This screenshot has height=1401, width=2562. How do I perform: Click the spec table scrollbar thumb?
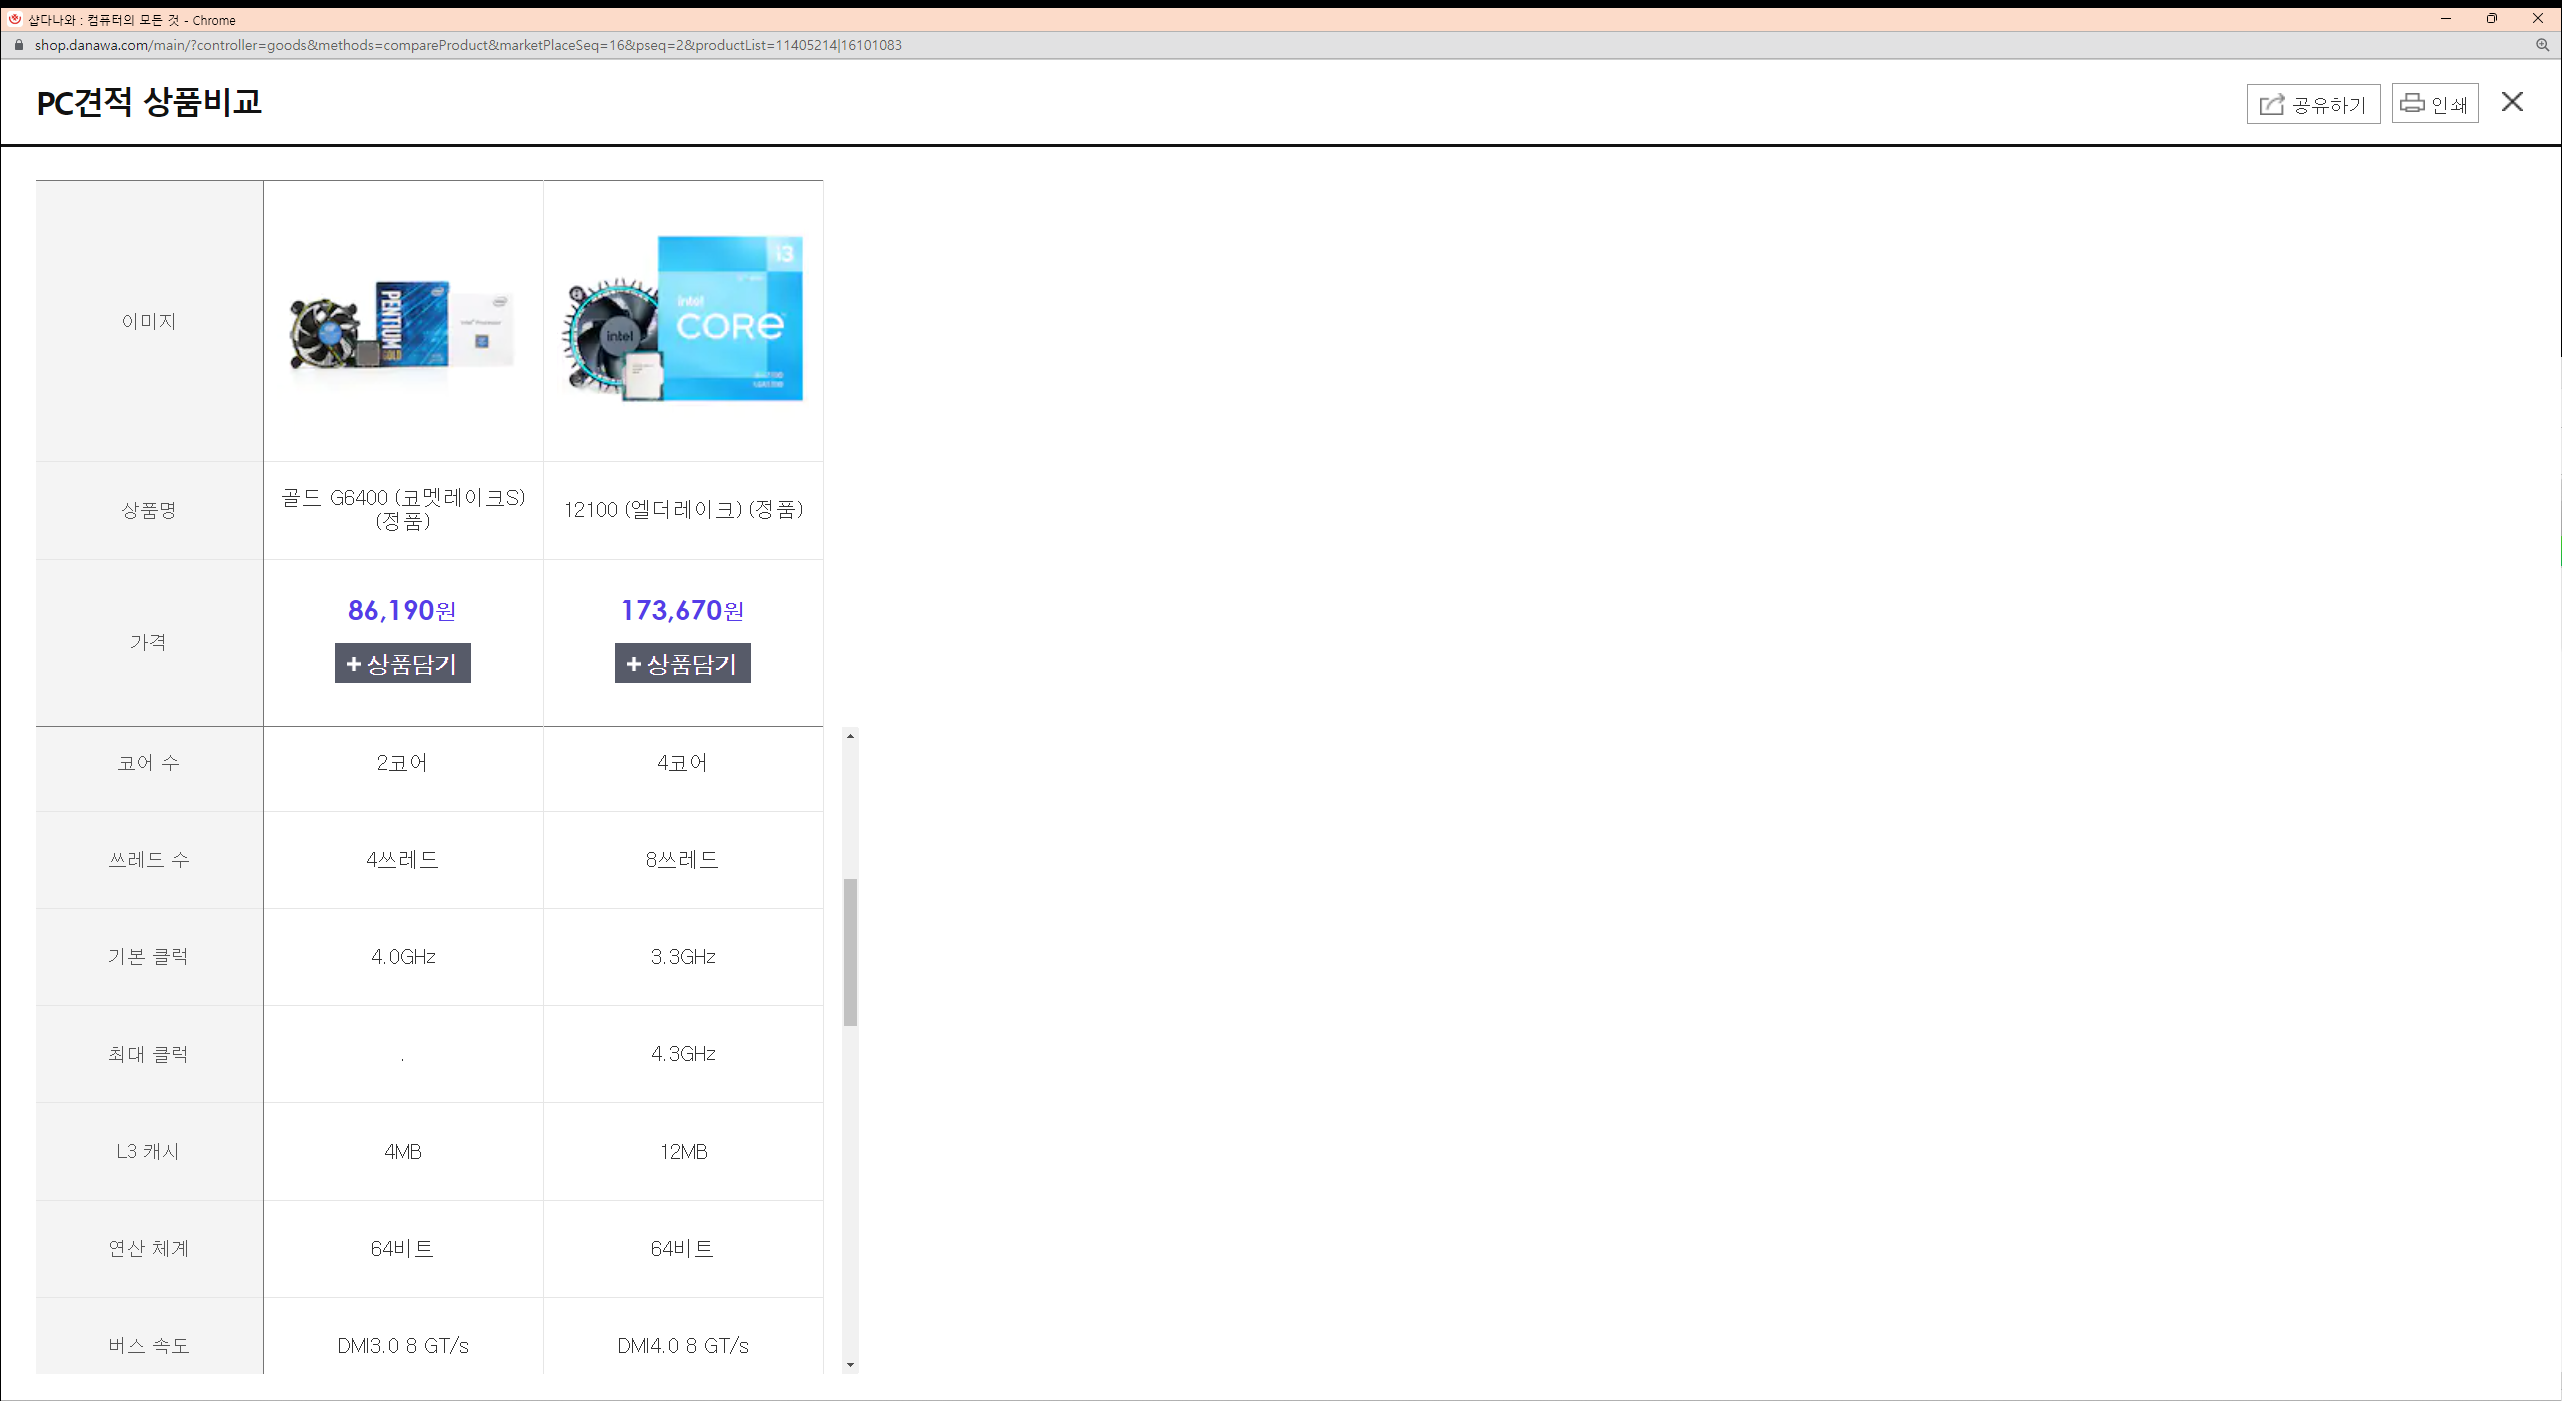[x=850, y=952]
